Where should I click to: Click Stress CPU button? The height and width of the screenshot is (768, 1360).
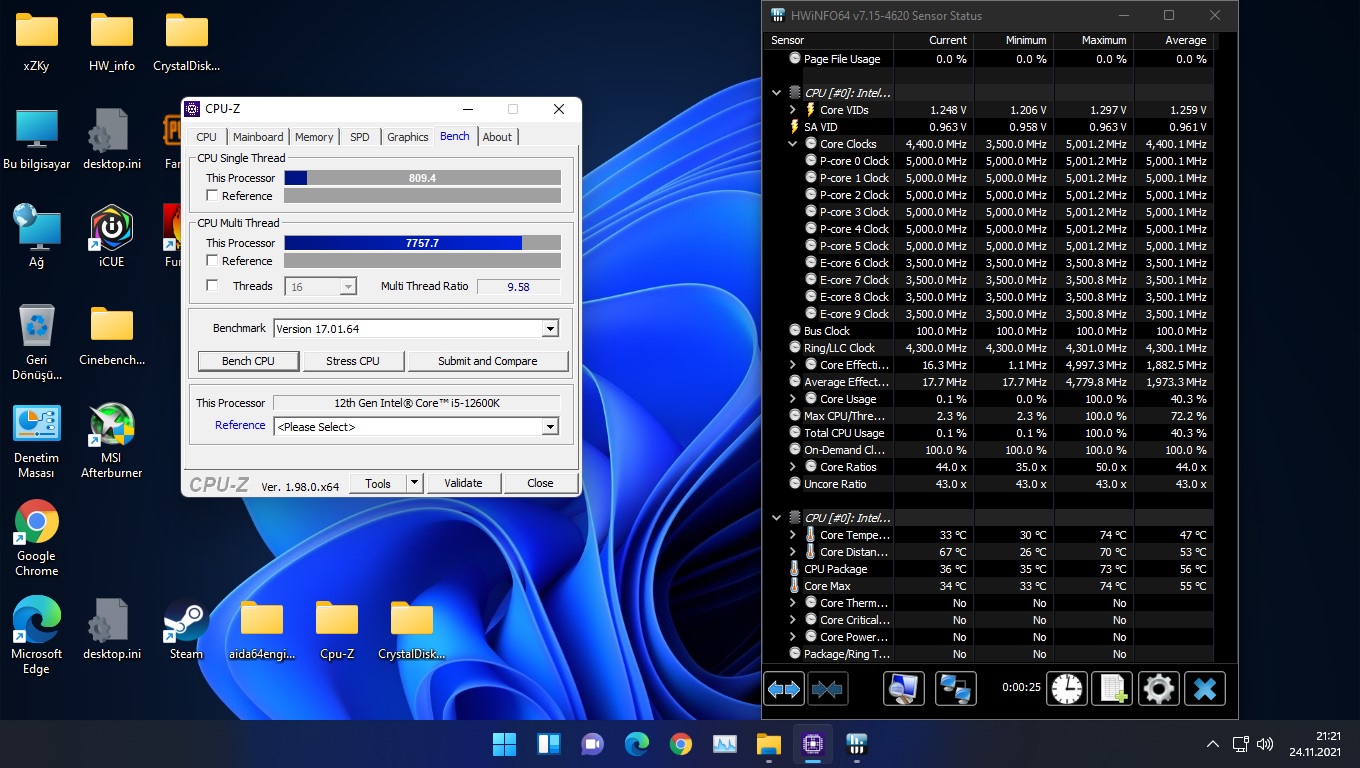(x=353, y=361)
